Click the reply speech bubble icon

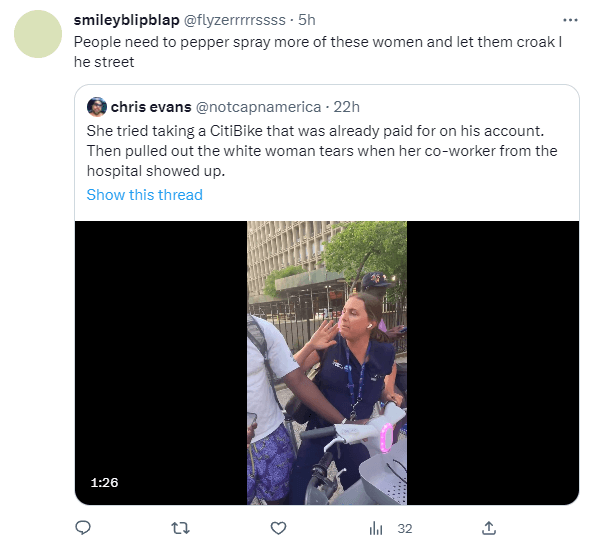tap(83, 528)
